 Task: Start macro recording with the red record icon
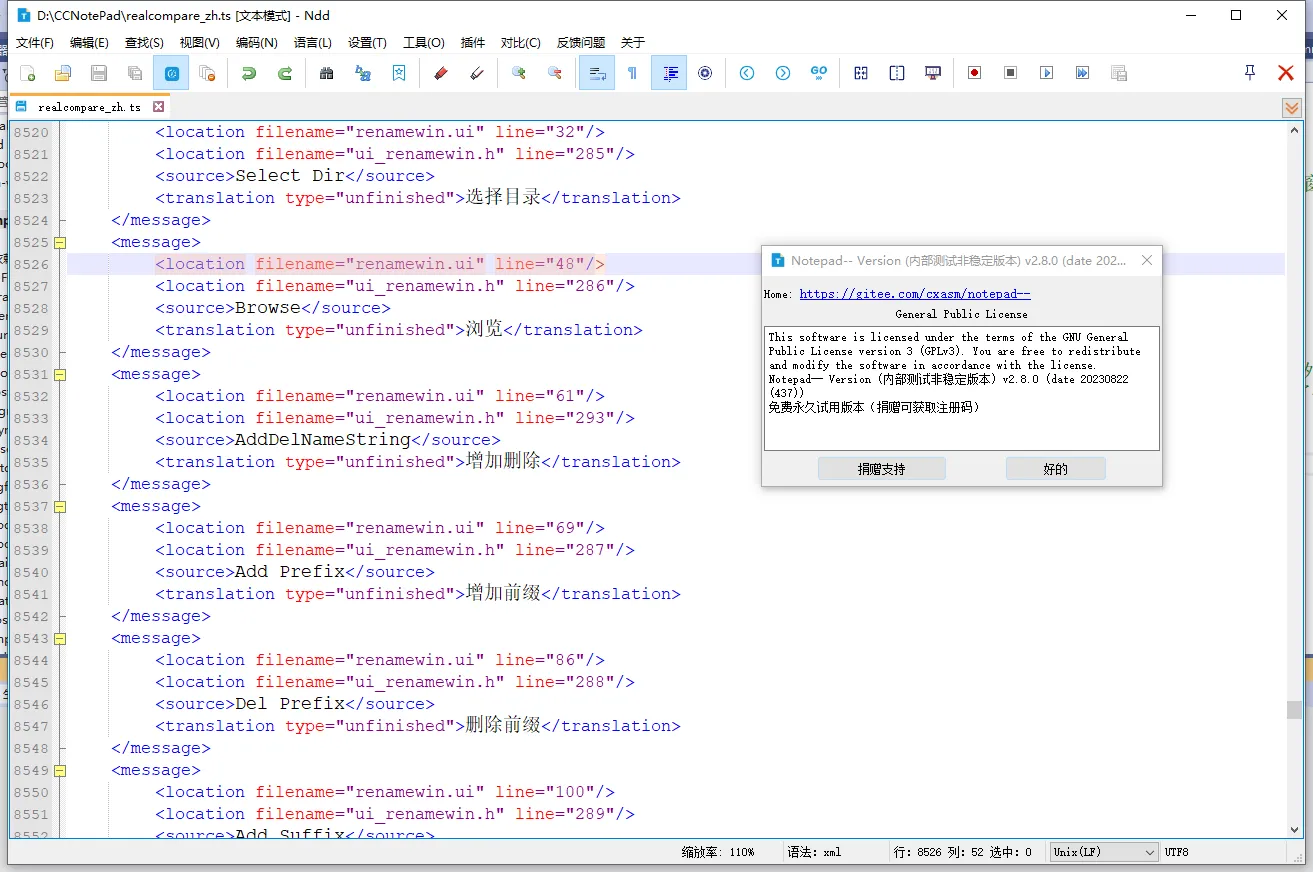(x=974, y=72)
